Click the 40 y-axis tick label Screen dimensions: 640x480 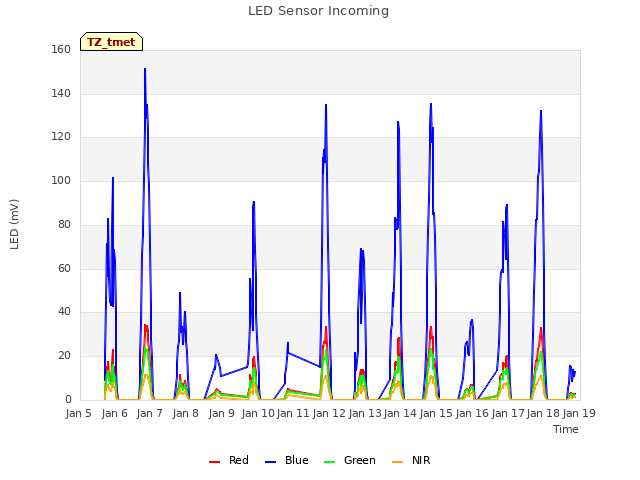[x=64, y=311]
